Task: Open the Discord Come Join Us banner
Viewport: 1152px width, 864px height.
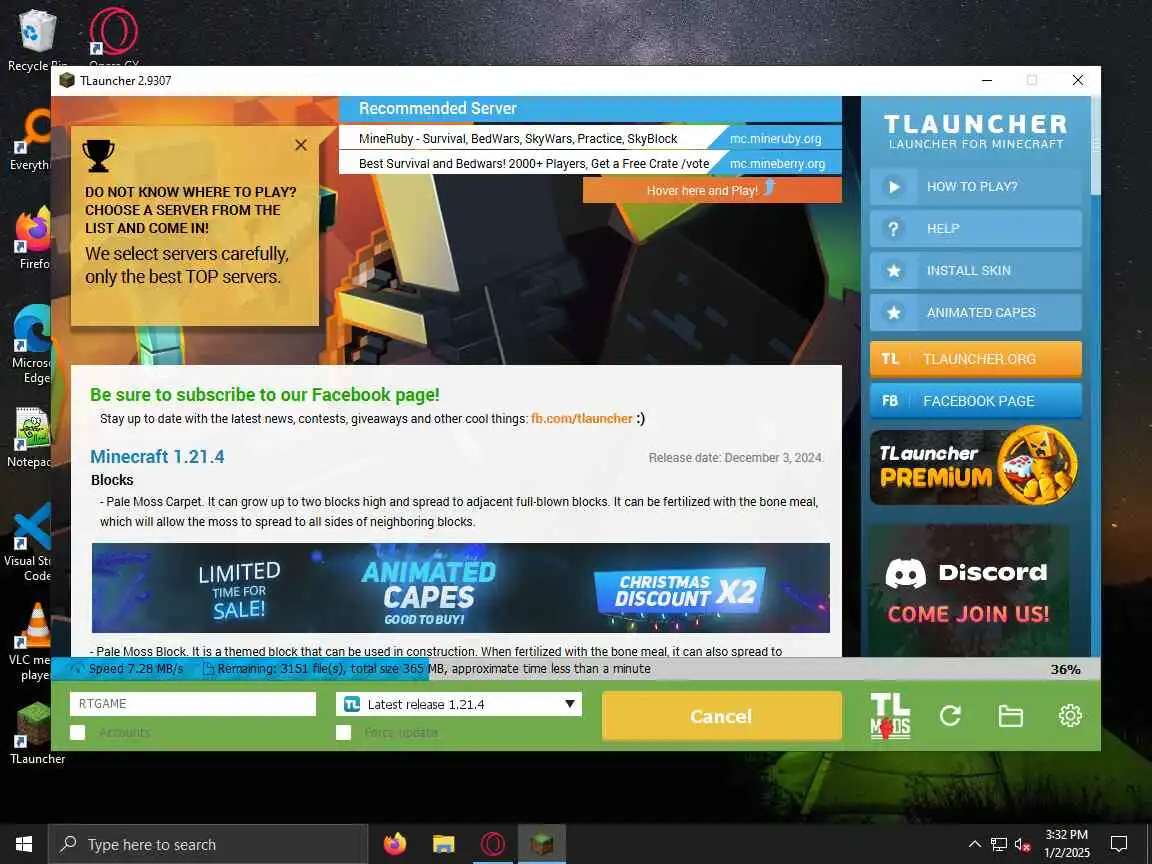Action: coord(968,590)
